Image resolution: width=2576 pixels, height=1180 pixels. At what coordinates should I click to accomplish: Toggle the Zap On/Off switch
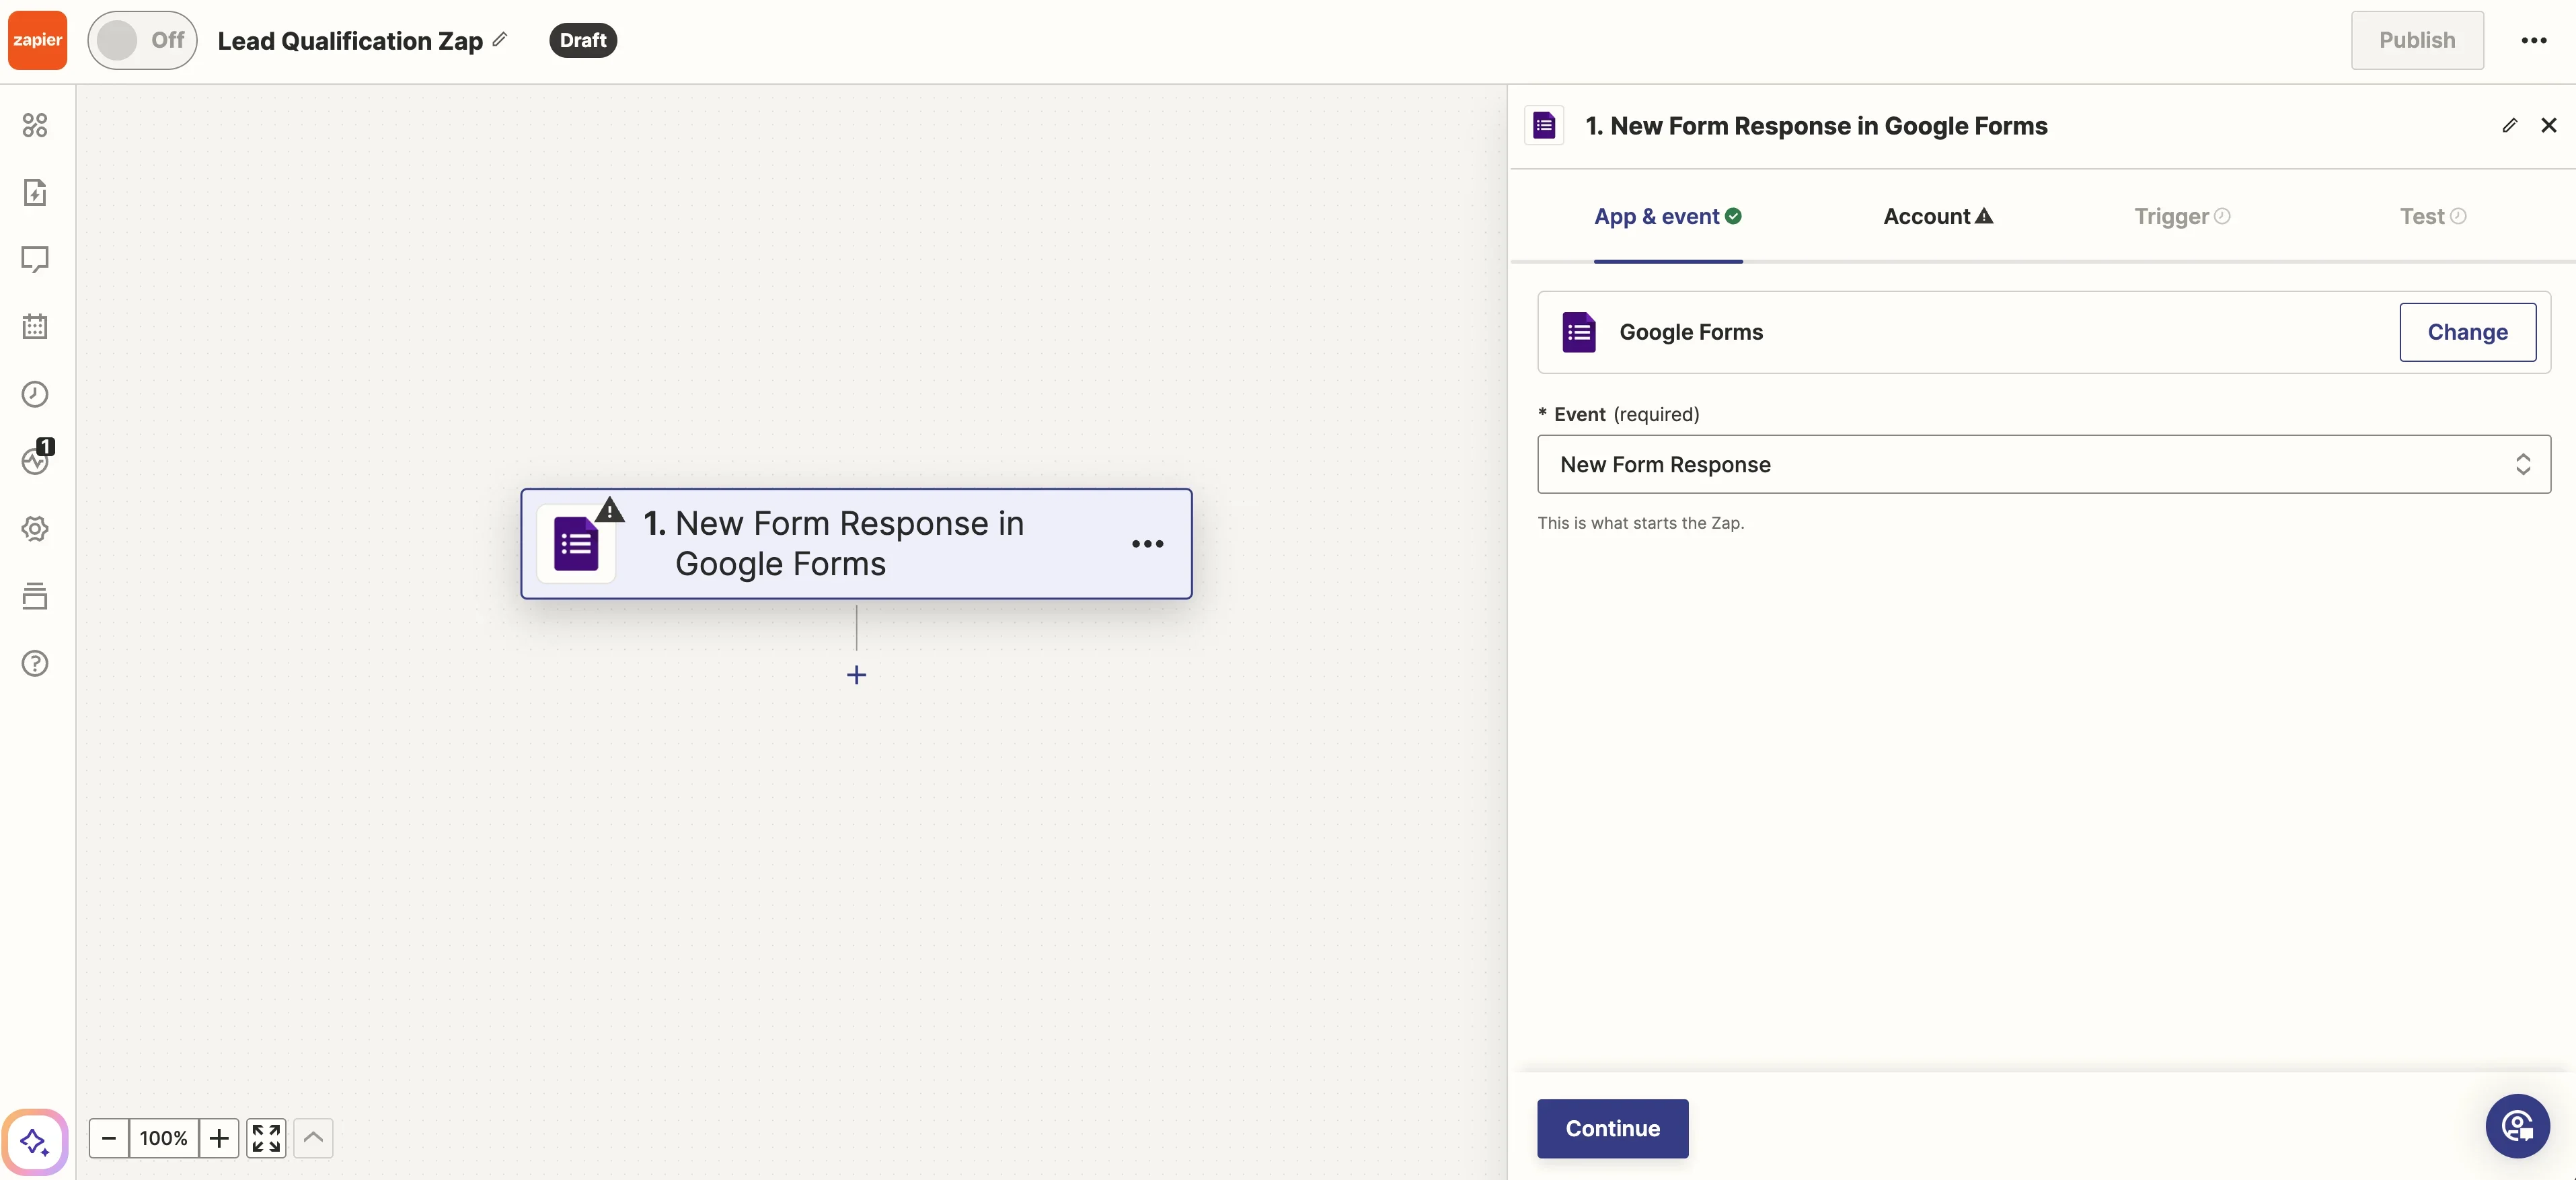click(142, 40)
